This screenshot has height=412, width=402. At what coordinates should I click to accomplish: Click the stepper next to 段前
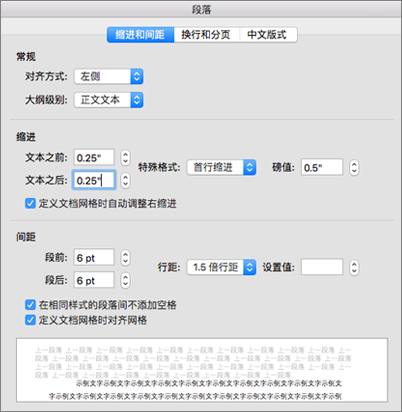(125, 258)
